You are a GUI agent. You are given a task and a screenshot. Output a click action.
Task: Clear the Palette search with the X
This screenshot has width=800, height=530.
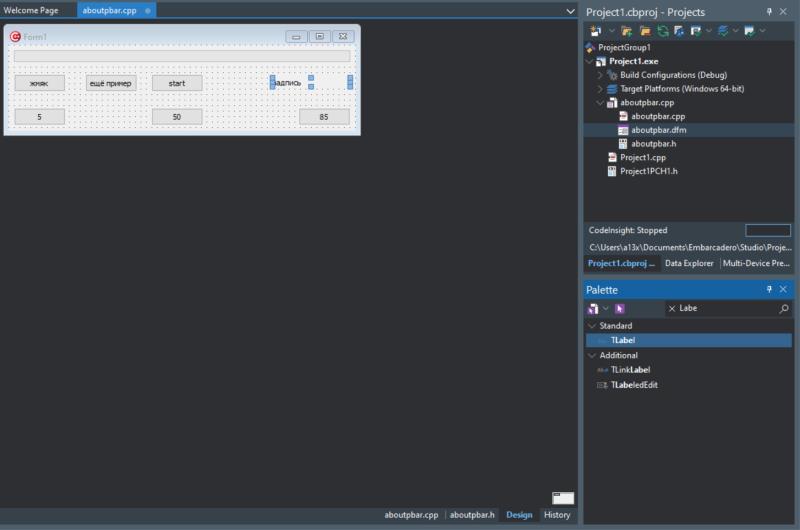[672, 309]
